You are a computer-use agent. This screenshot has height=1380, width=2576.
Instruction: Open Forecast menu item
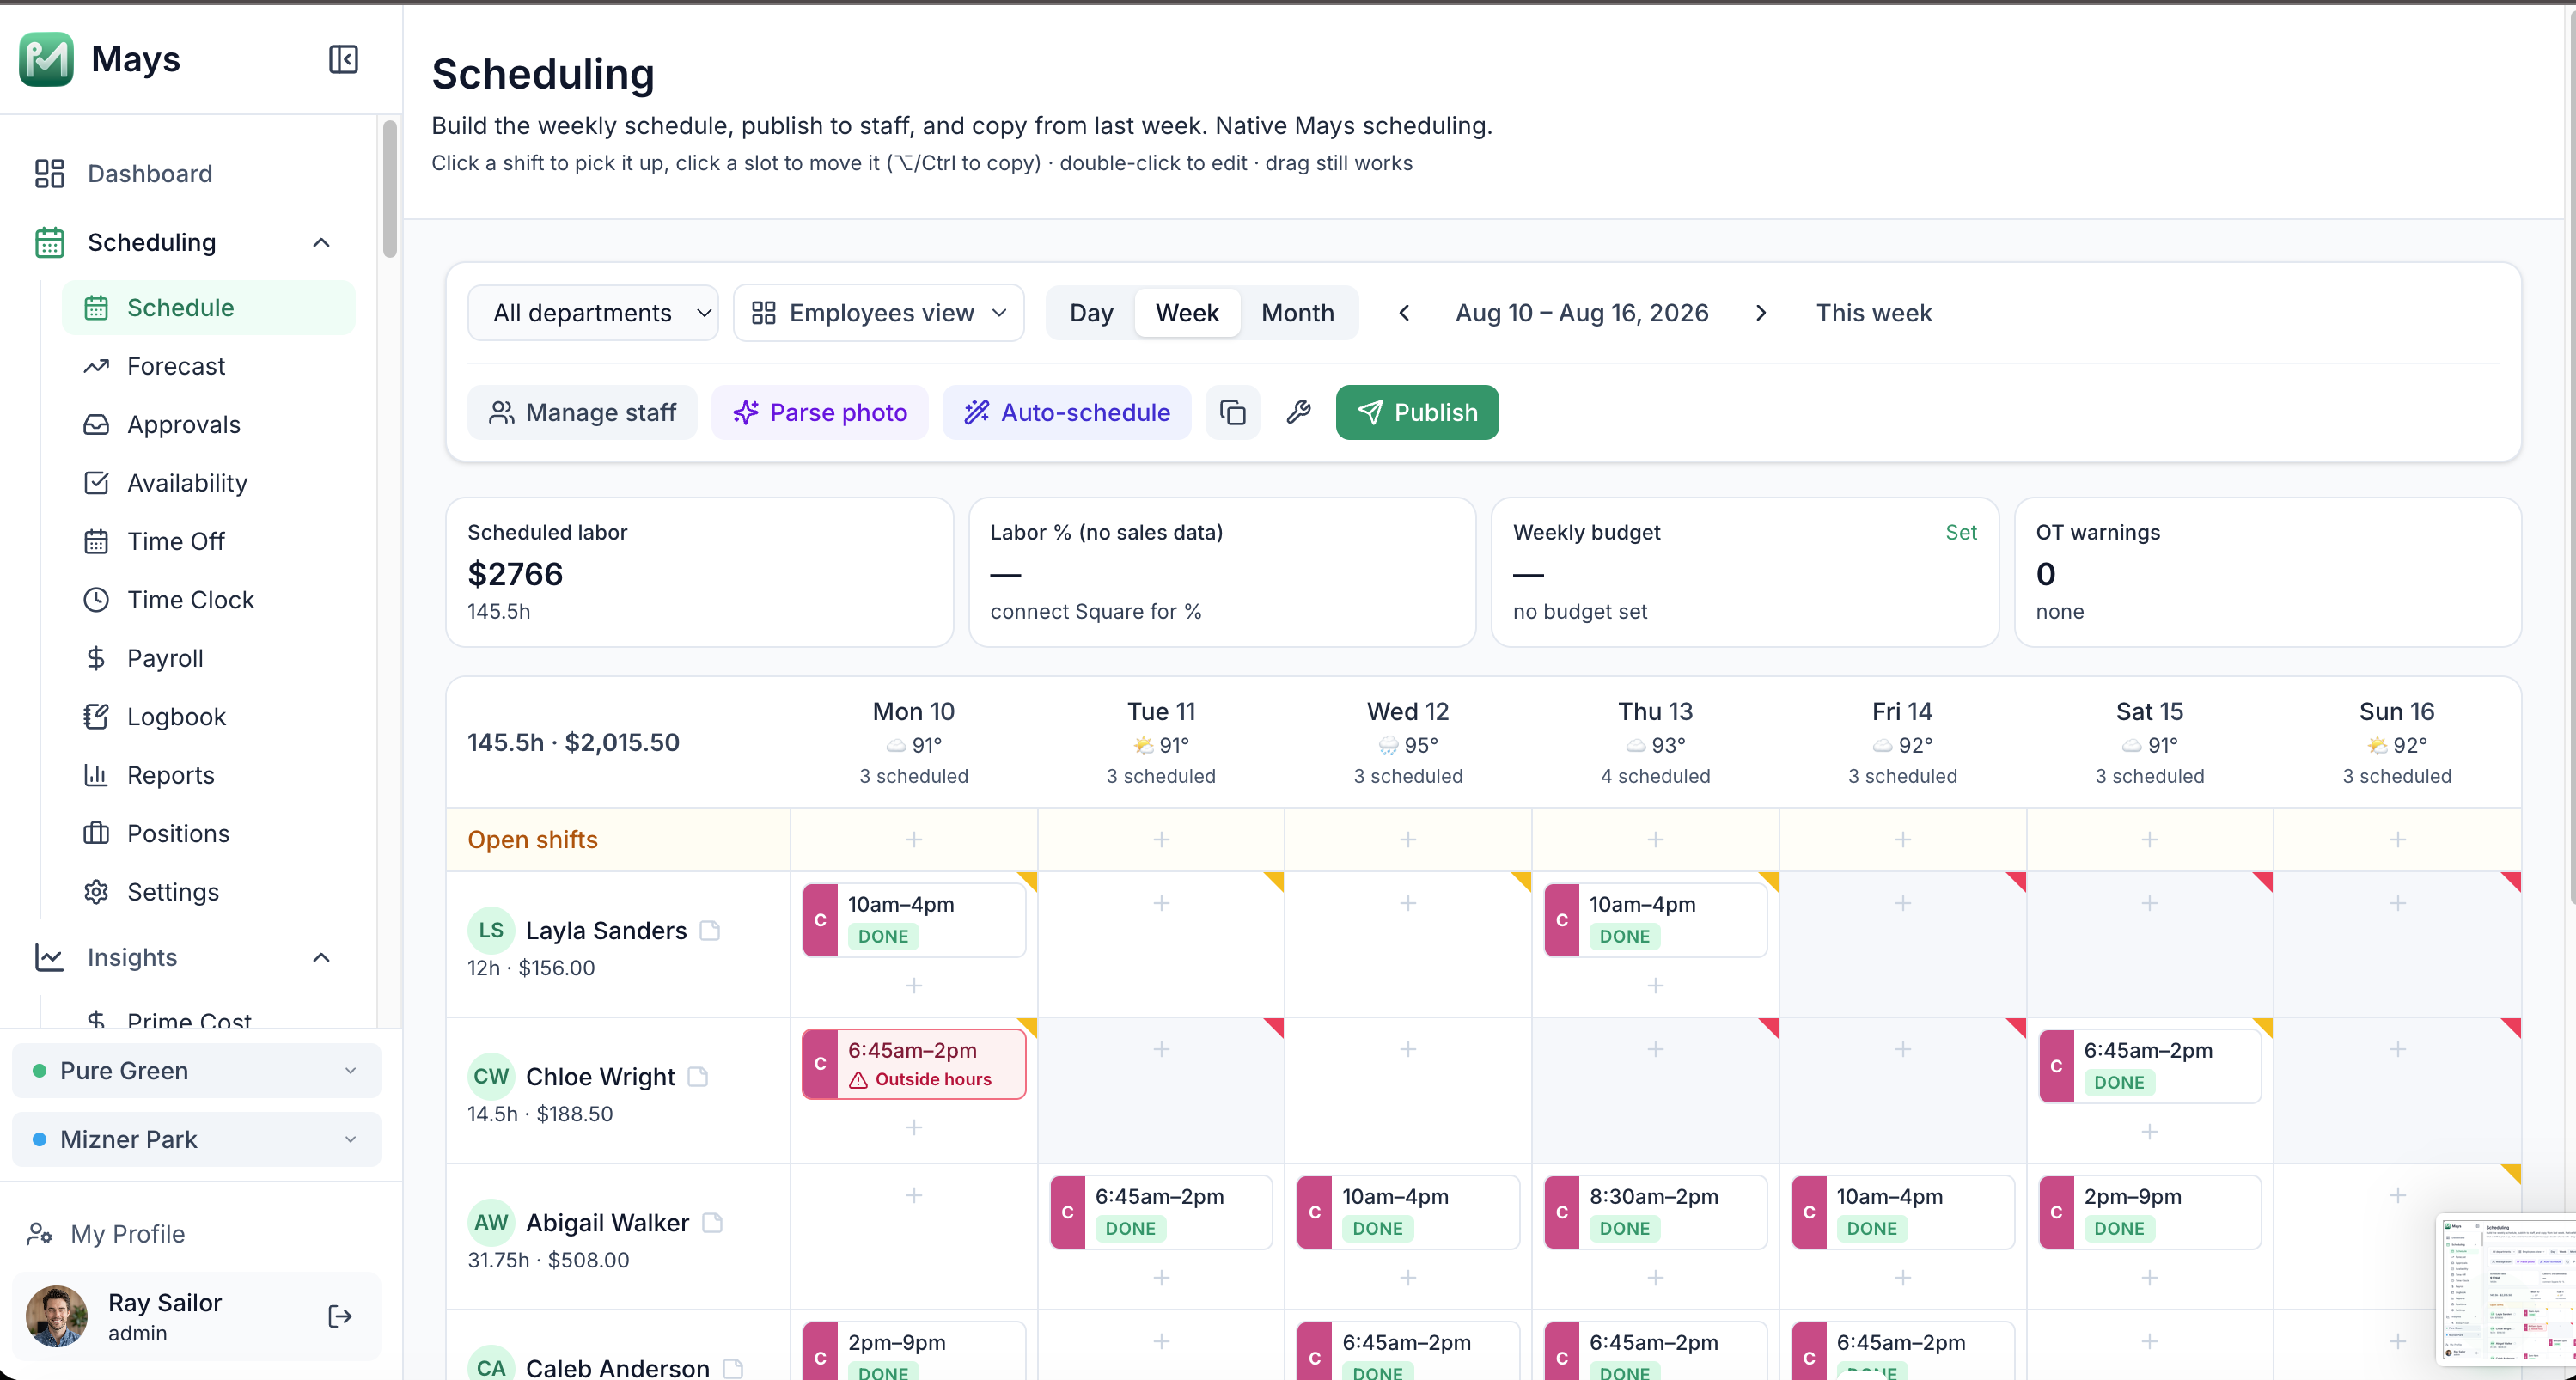click(x=176, y=366)
